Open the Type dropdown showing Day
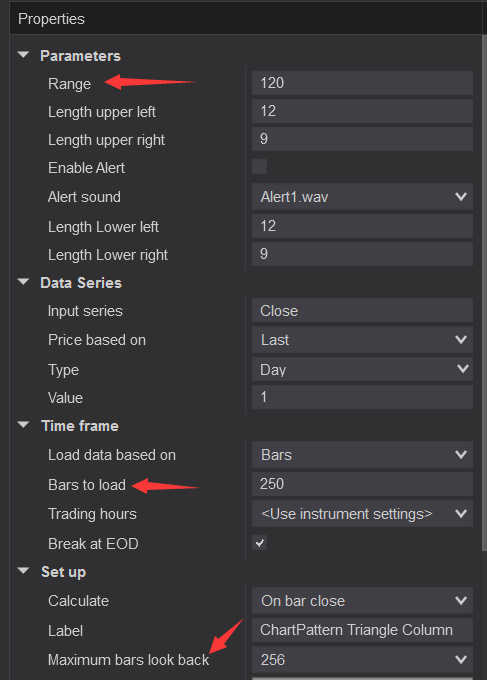This screenshot has height=680, width=487. tap(362, 369)
